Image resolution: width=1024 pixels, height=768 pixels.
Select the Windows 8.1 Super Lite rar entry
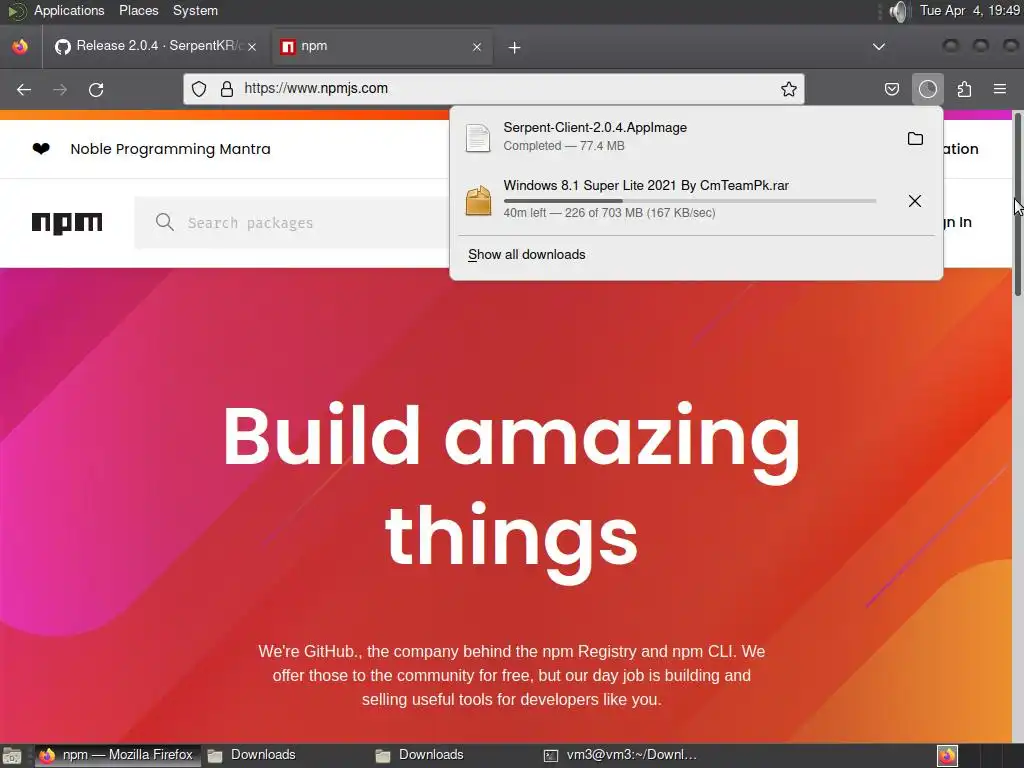679,199
